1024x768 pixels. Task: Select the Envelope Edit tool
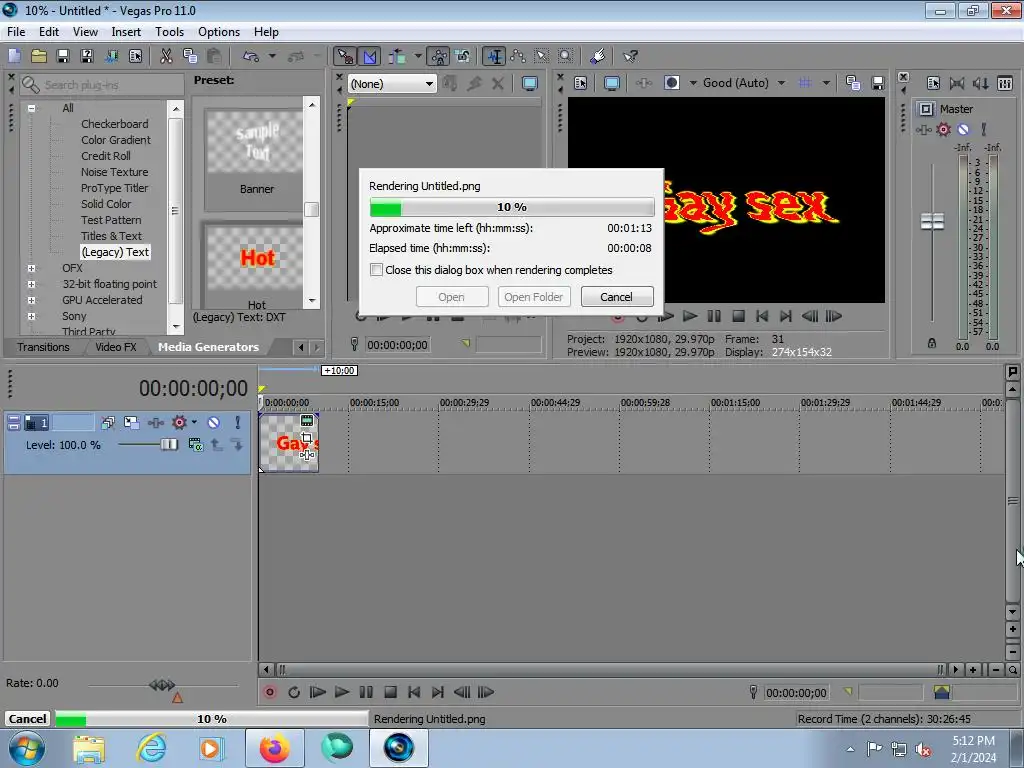coord(518,57)
